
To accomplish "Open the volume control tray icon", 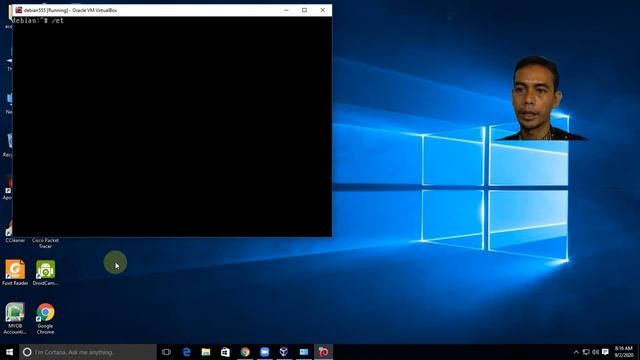I will [x=596, y=352].
